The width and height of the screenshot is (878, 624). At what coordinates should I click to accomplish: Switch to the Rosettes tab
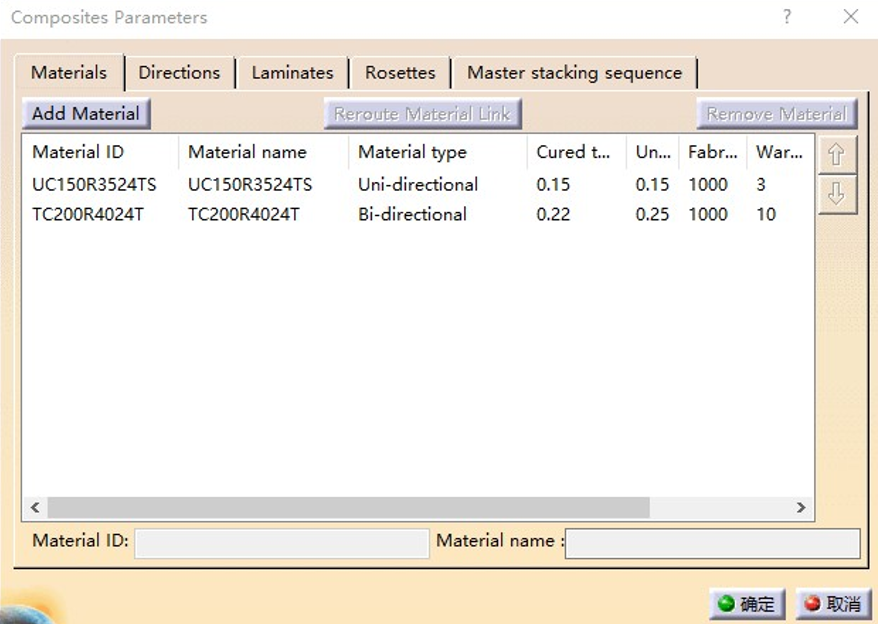click(400, 73)
